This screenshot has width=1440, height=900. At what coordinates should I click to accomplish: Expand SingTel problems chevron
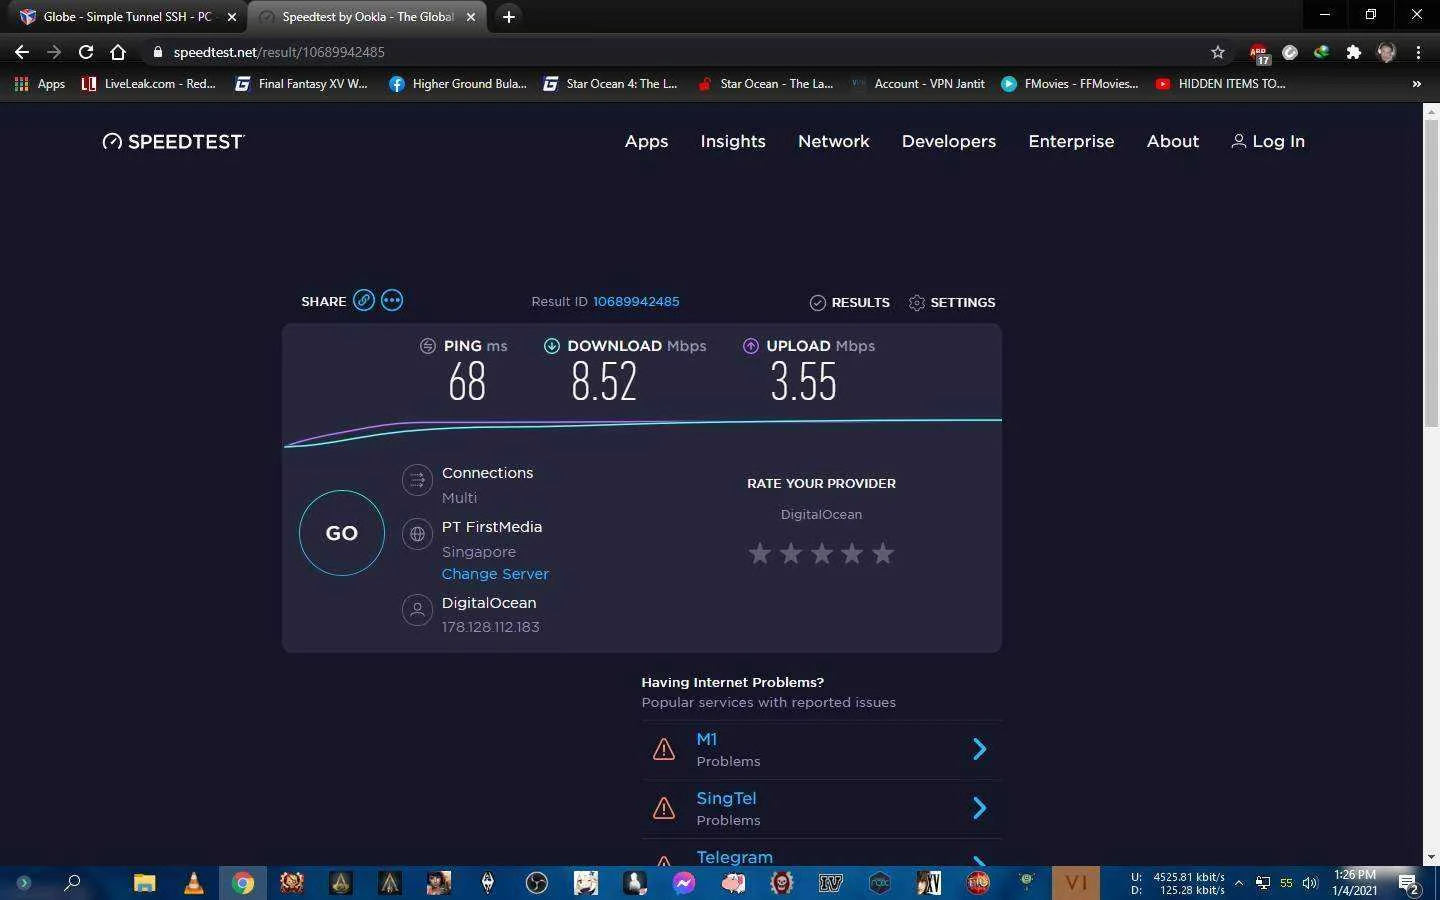coord(980,808)
